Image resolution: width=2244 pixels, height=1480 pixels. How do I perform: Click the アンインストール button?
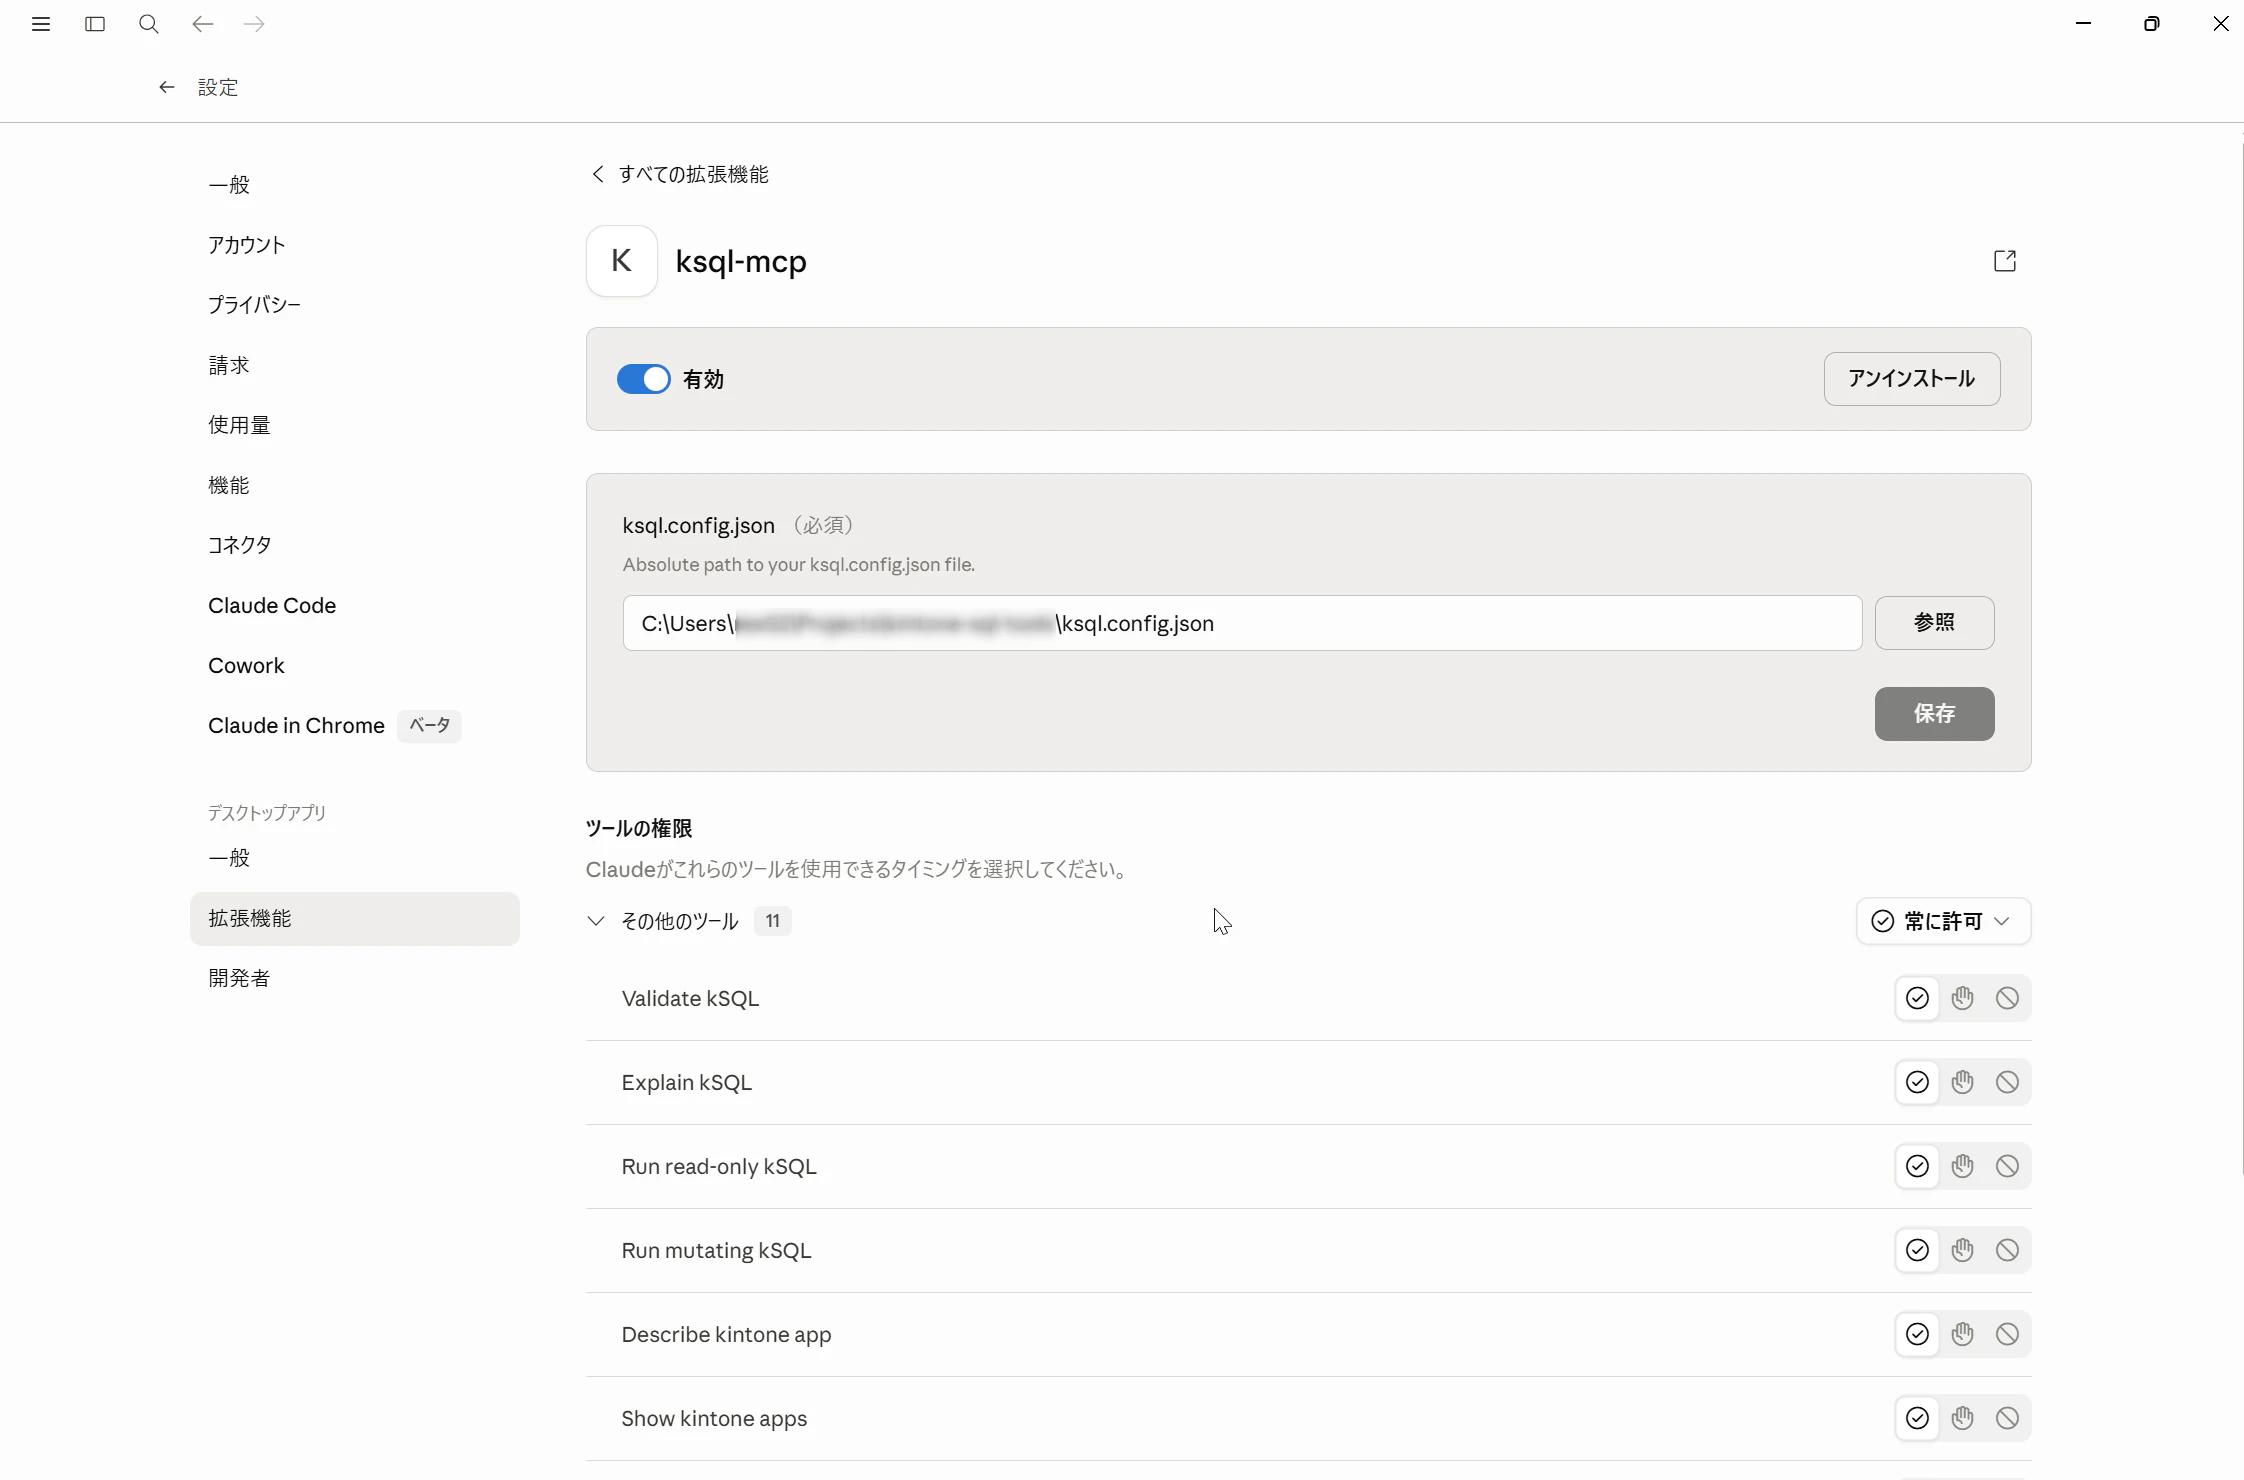click(1912, 379)
